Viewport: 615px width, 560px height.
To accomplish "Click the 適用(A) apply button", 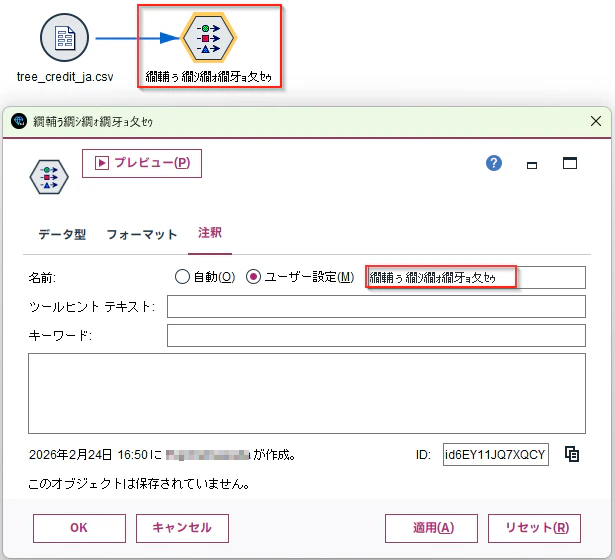I will (431, 528).
